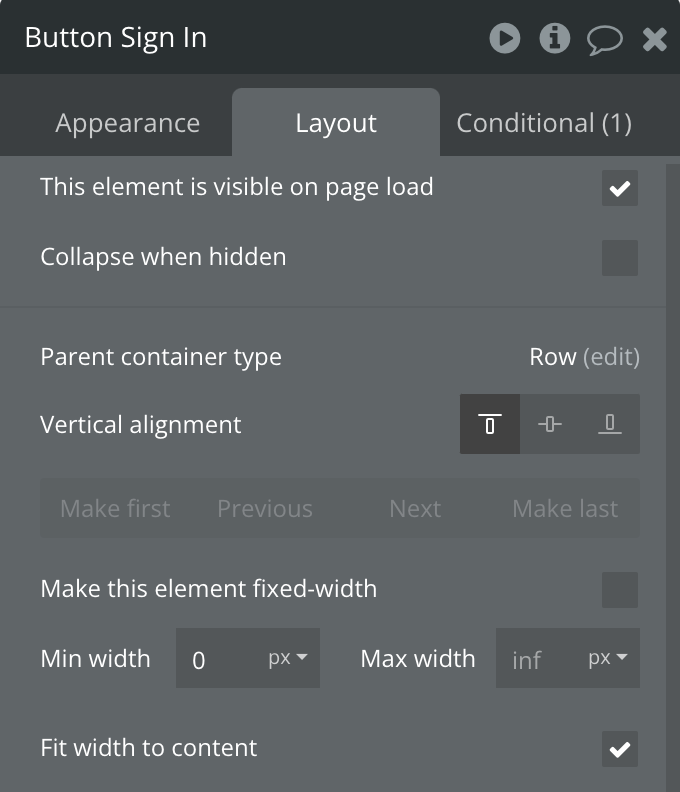This screenshot has height=792, width=680.
Task: Click the (edit) parent container link
Action: pos(611,357)
